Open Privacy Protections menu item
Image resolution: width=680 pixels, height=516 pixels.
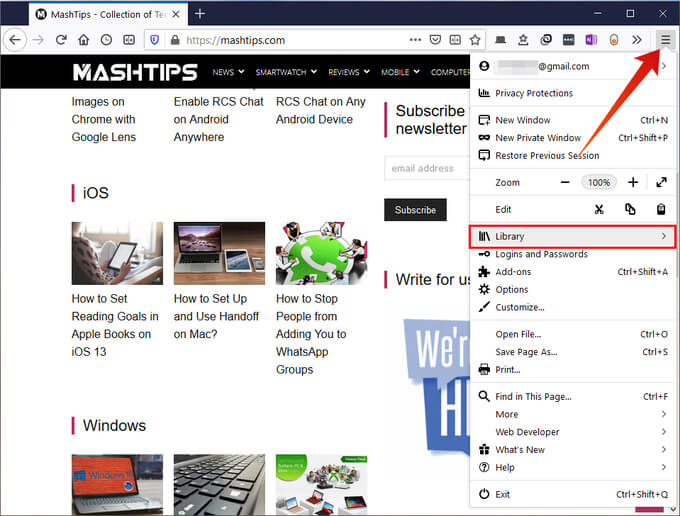click(x=572, y=93)
